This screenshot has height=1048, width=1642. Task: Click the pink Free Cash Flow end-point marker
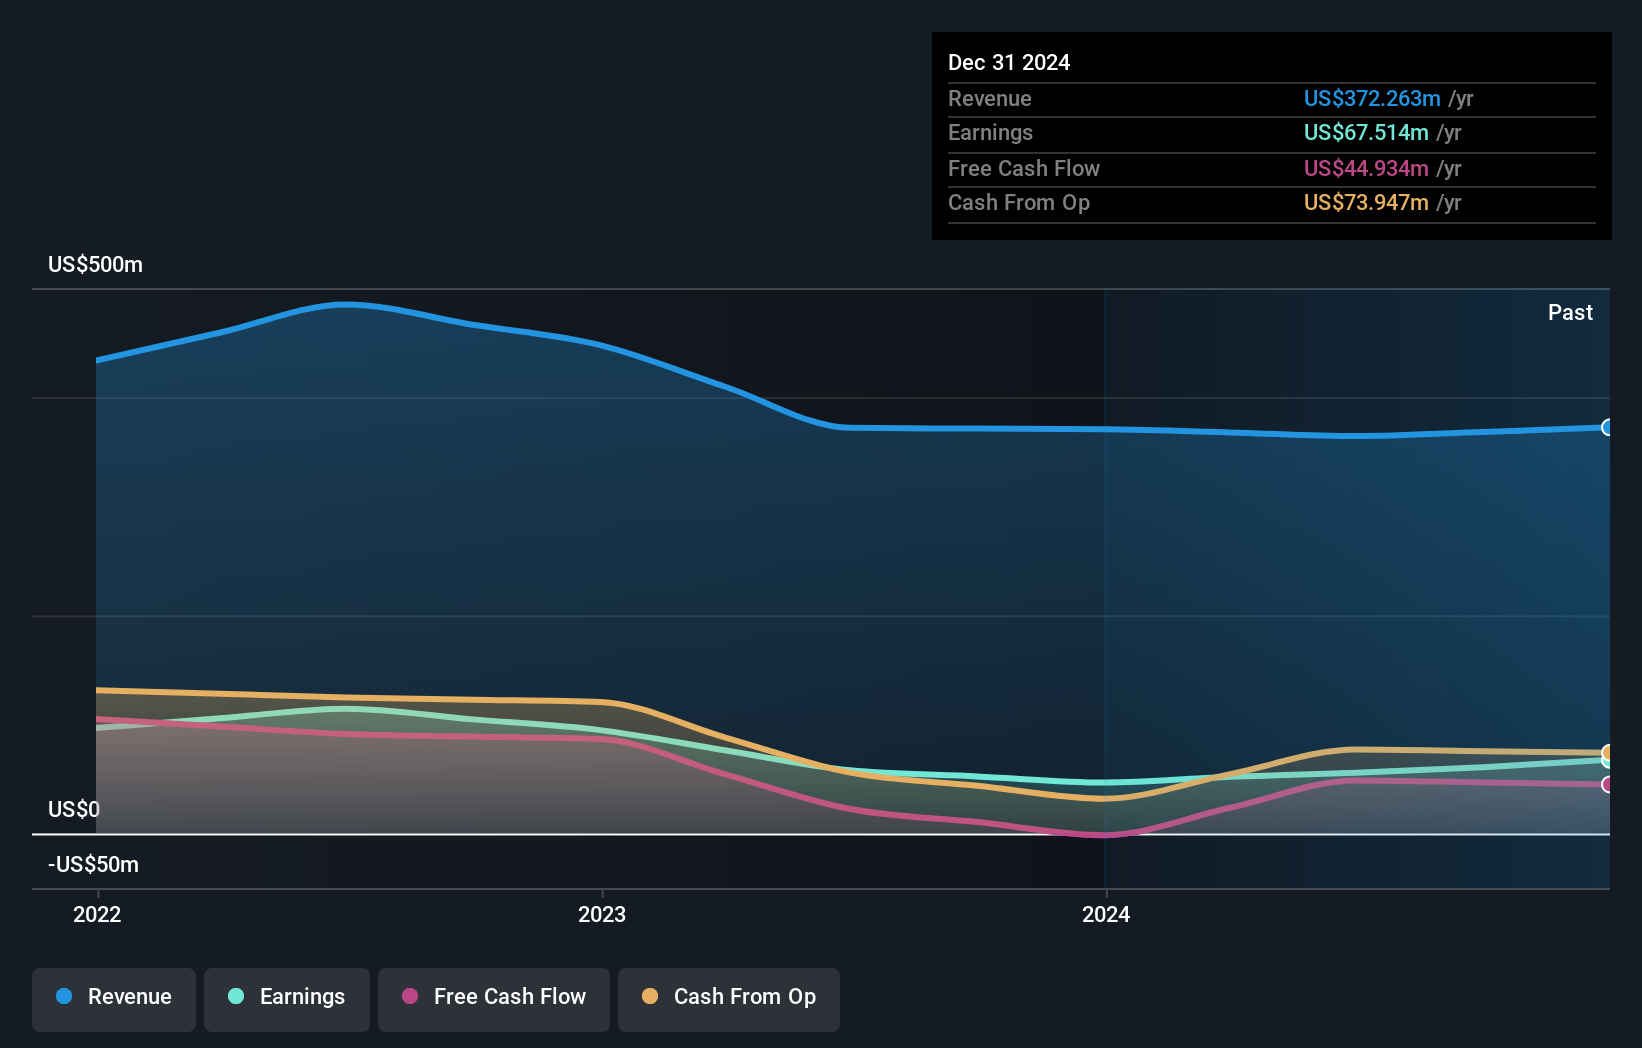(x=1607, y=785)
